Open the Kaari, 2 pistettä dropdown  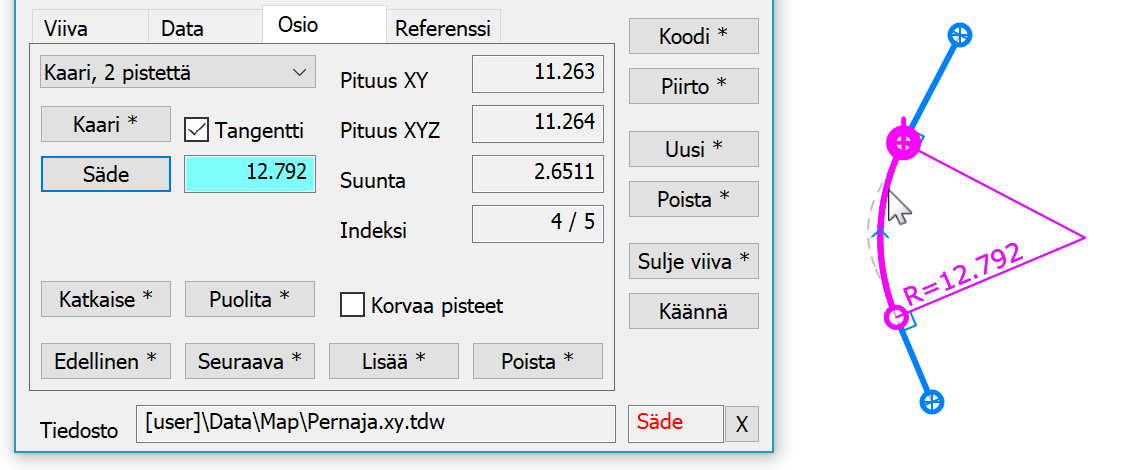point(177,72)
